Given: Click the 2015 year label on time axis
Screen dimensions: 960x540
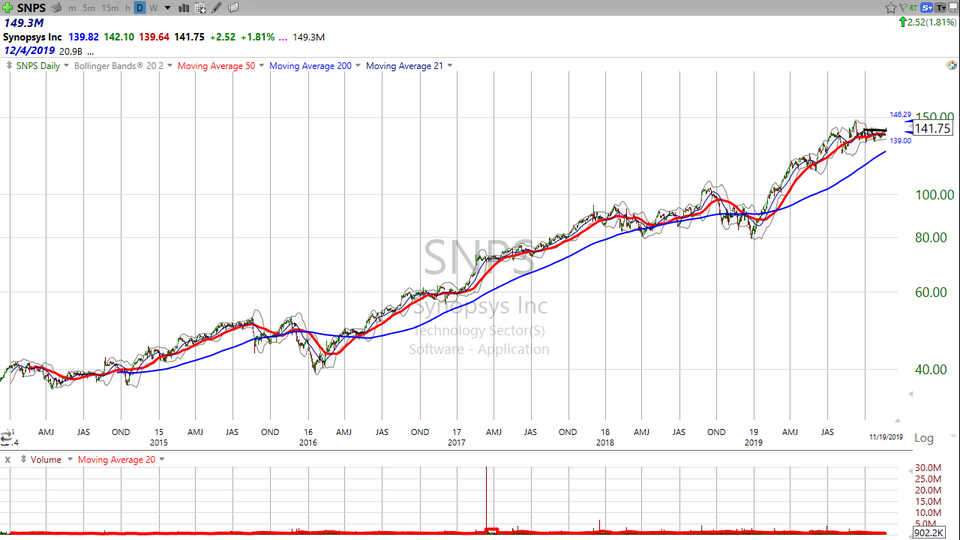Looking at the screenshot, I should pyautogui.click(x=159, y=442).
